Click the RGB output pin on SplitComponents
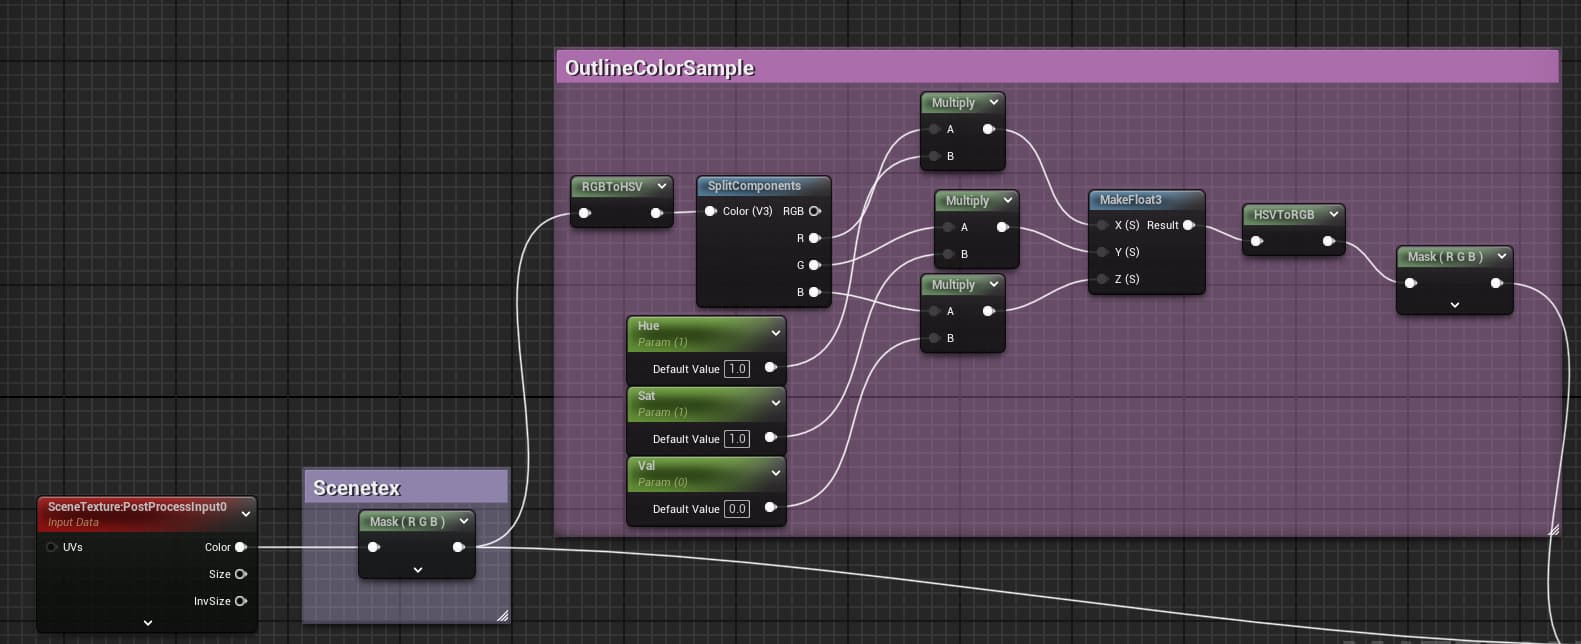The height and width of the screenshot is (644, 1581). point(815,211)
